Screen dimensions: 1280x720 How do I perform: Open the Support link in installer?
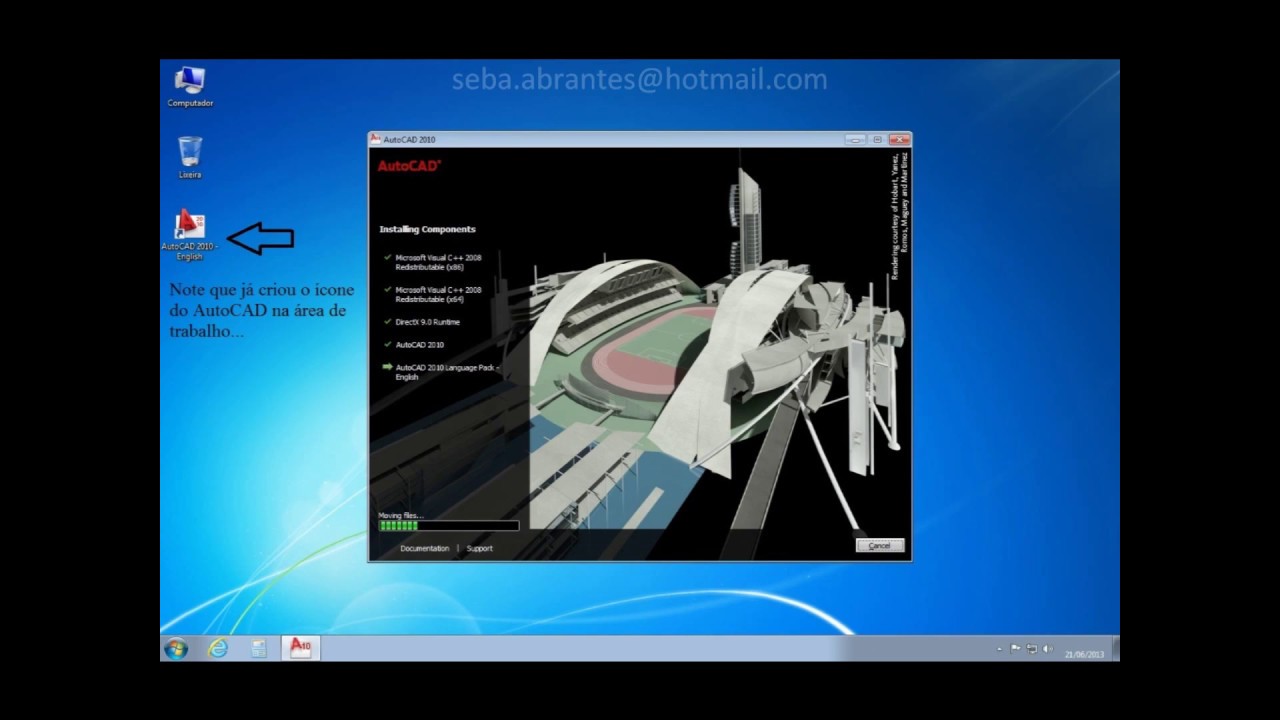[x=479, y=548]
